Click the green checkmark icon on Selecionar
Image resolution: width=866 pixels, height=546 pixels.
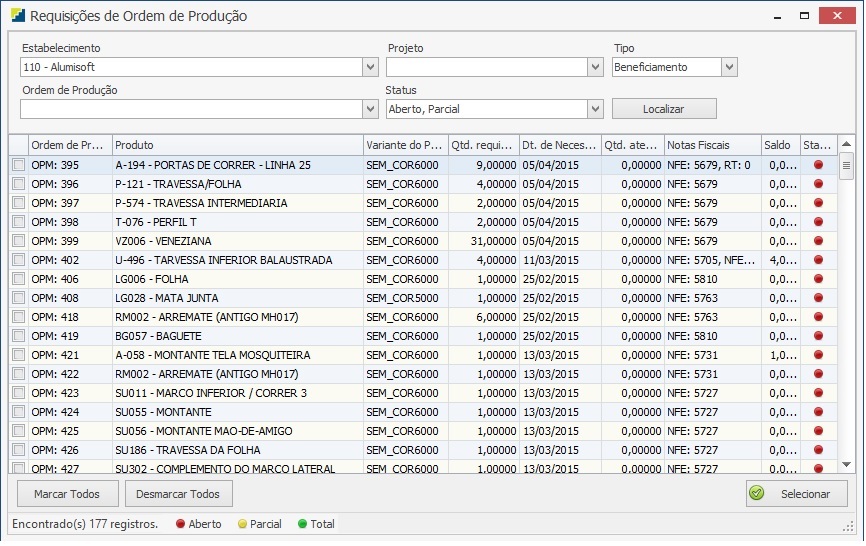click(757, 494)
